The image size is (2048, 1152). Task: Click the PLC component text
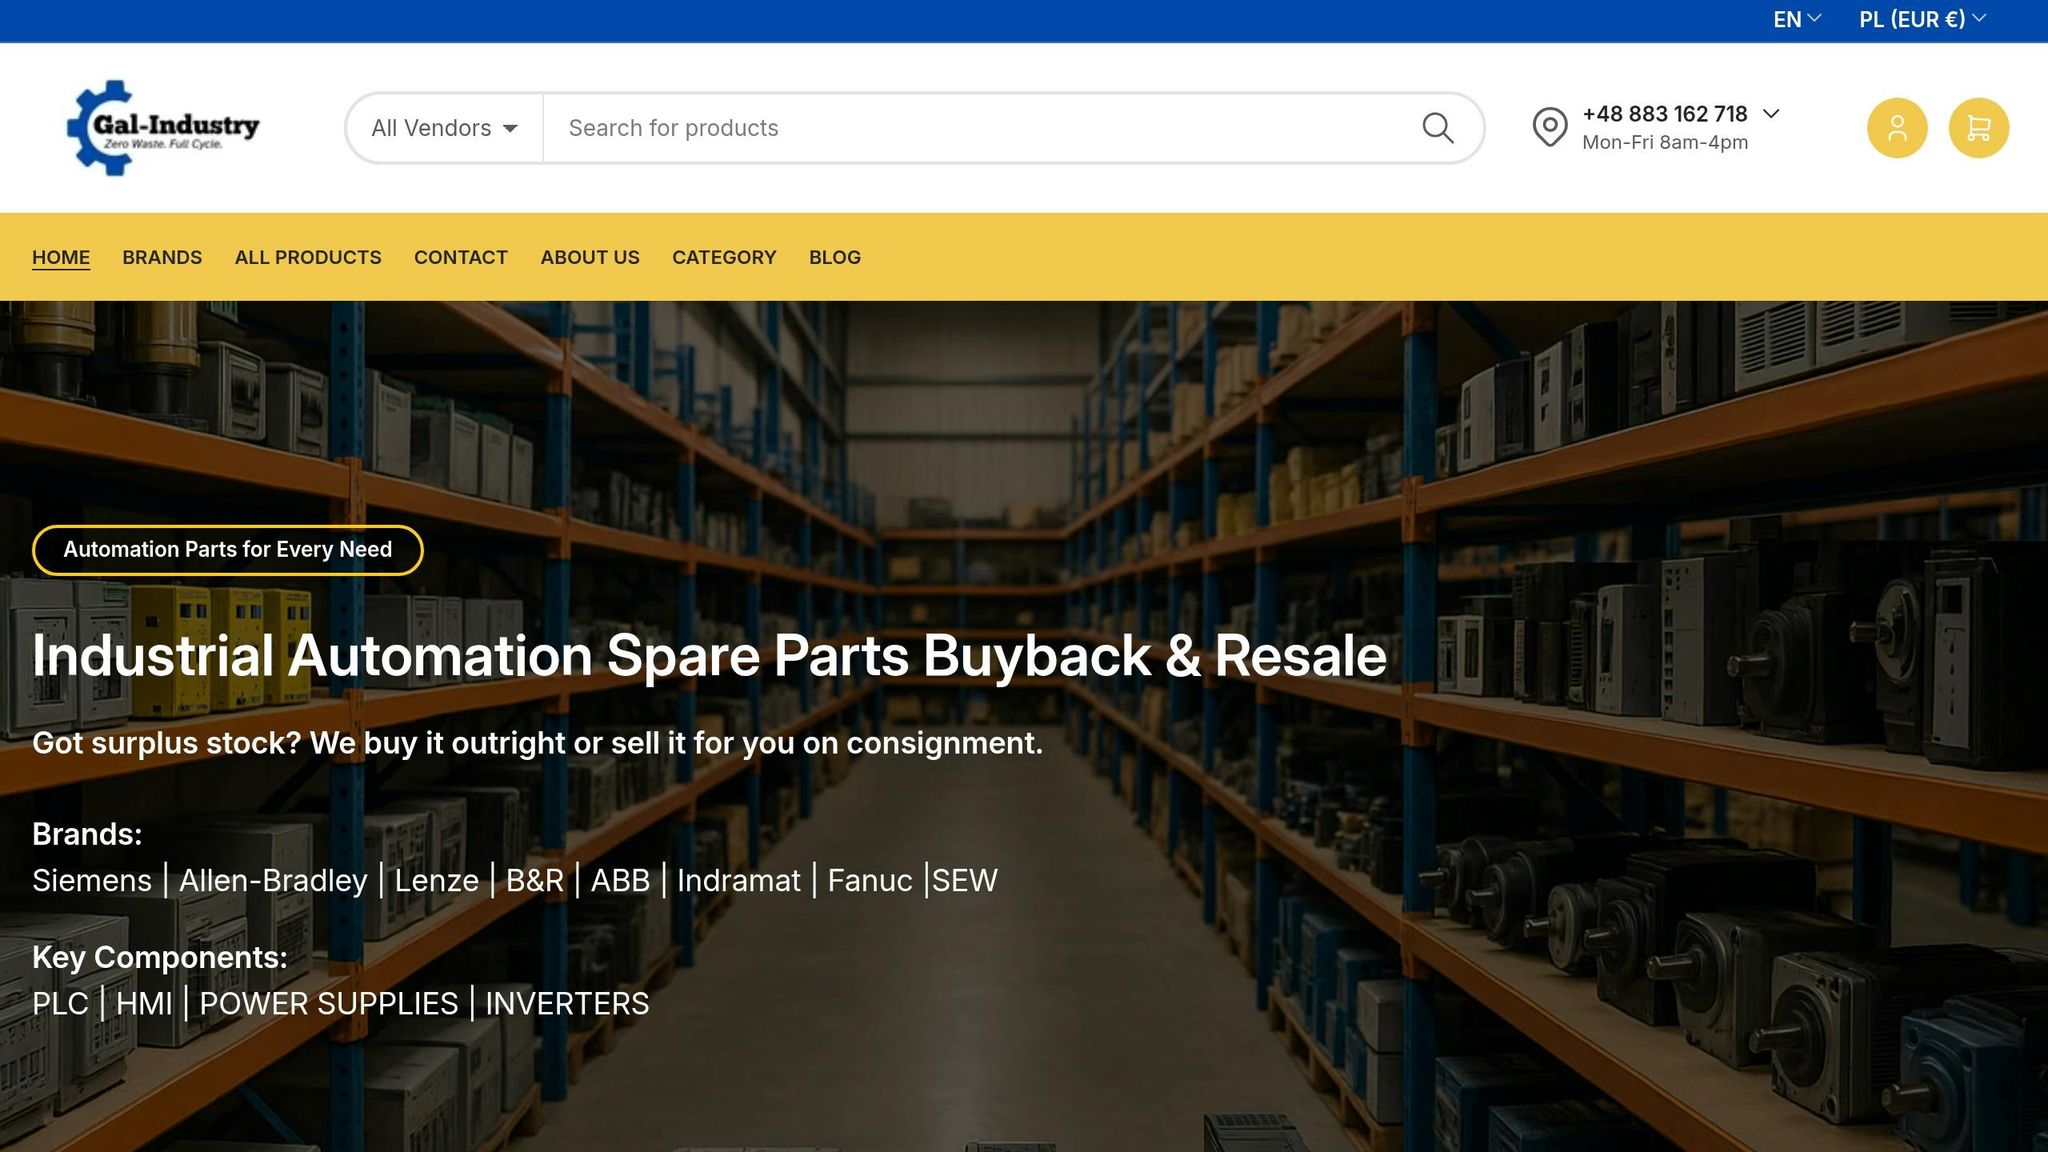point(60,1003)
